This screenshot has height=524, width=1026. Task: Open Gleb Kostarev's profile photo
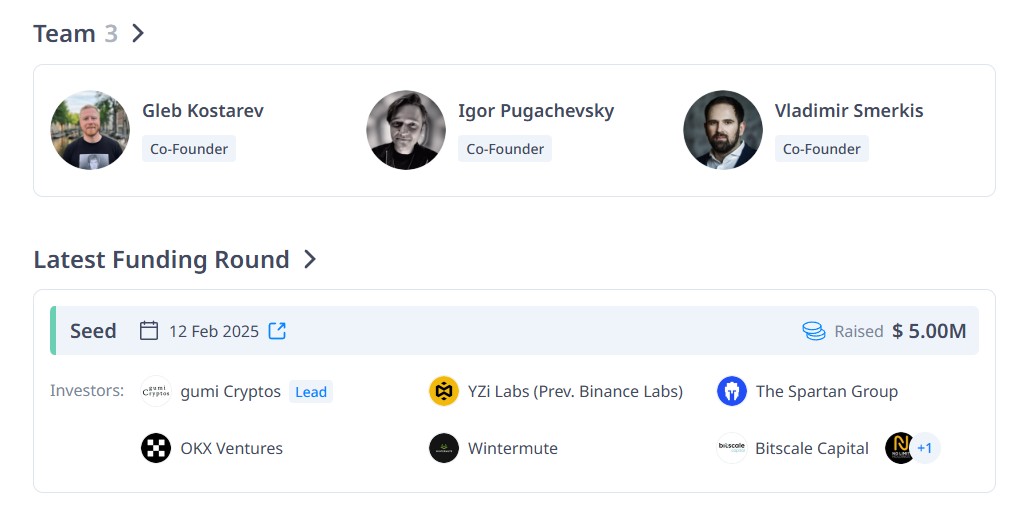[x=90, y=130]
